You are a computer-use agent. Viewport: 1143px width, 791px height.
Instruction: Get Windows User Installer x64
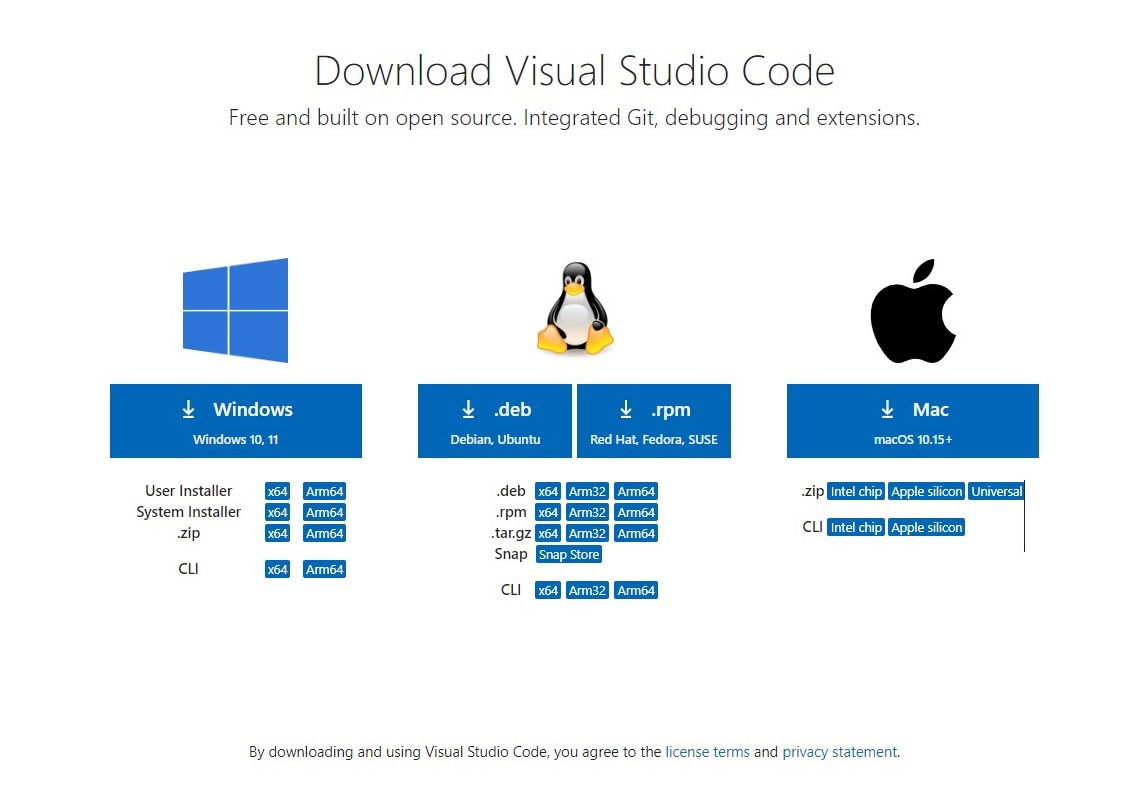tap(277, 491)
